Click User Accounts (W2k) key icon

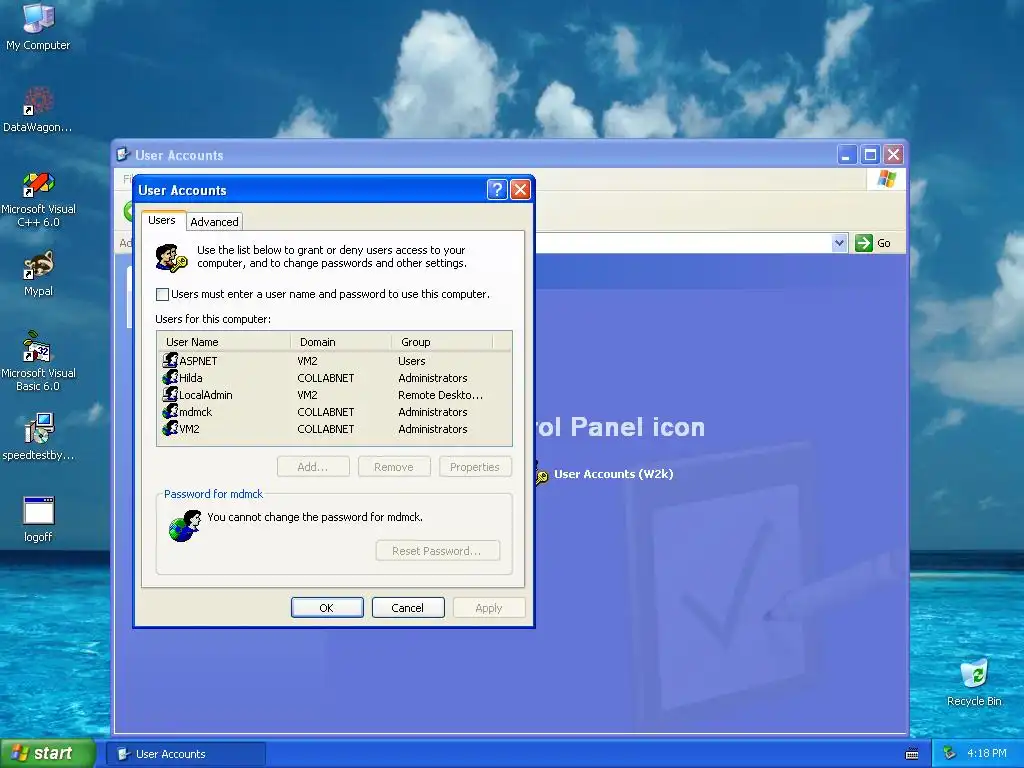542,474
